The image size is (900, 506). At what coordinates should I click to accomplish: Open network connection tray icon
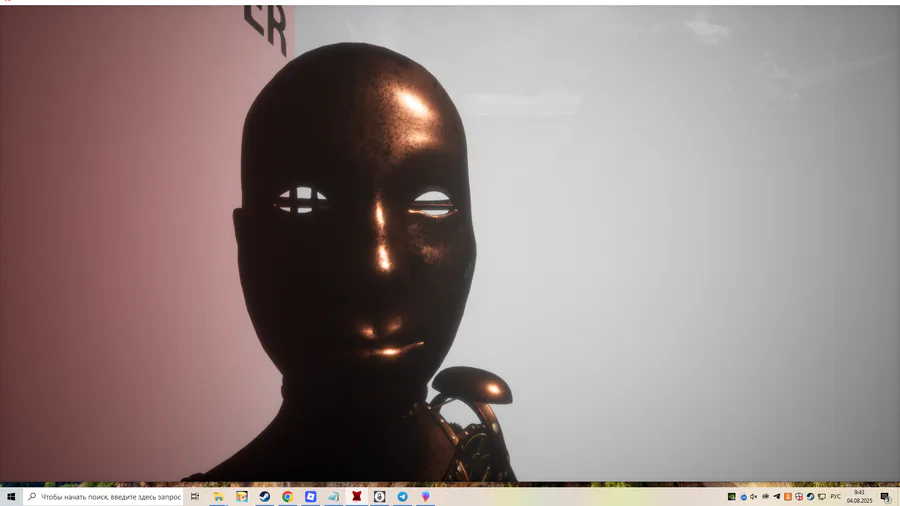tap(821, 497)
